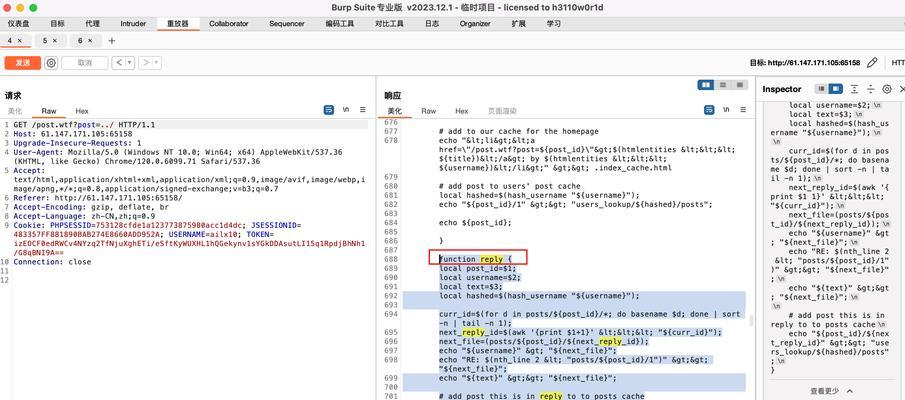Open Repeater settings gear next to Send
905x400 pixels.
tap(51, 63)
